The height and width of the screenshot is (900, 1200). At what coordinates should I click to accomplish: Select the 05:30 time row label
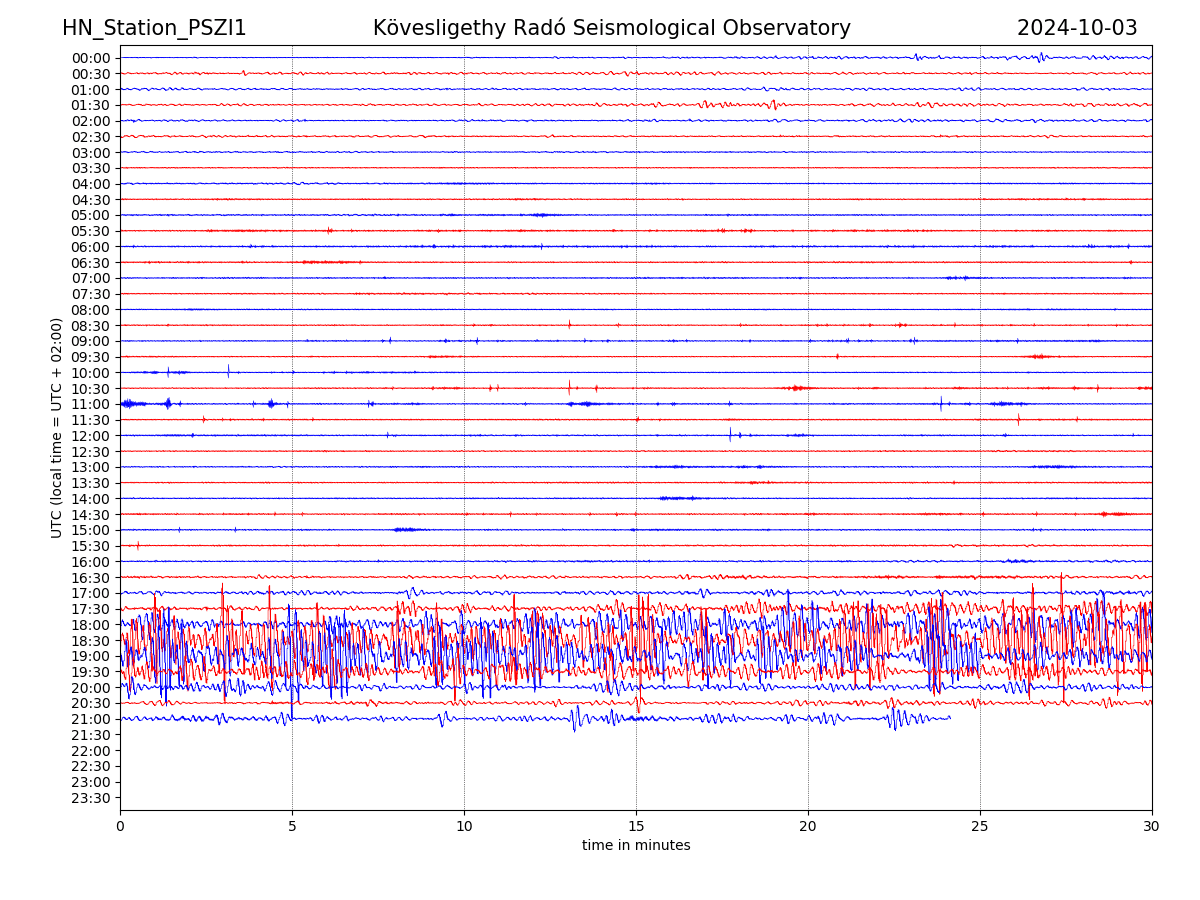[x=91, y=231]
